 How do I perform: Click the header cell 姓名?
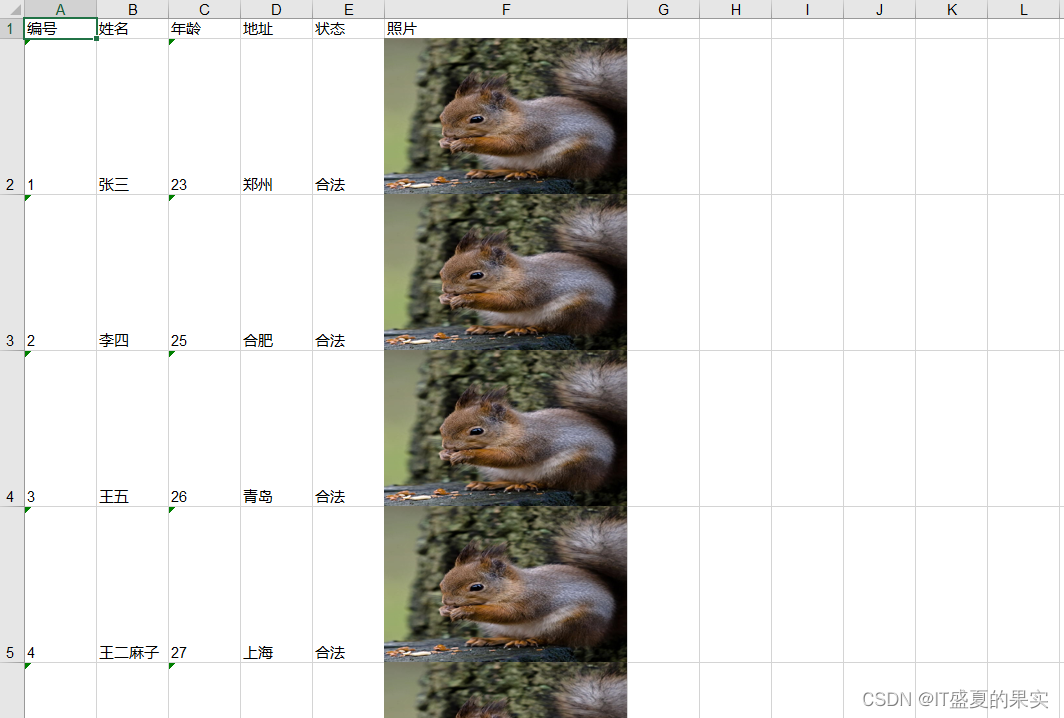pyautogui.click(x=132, y=29)
